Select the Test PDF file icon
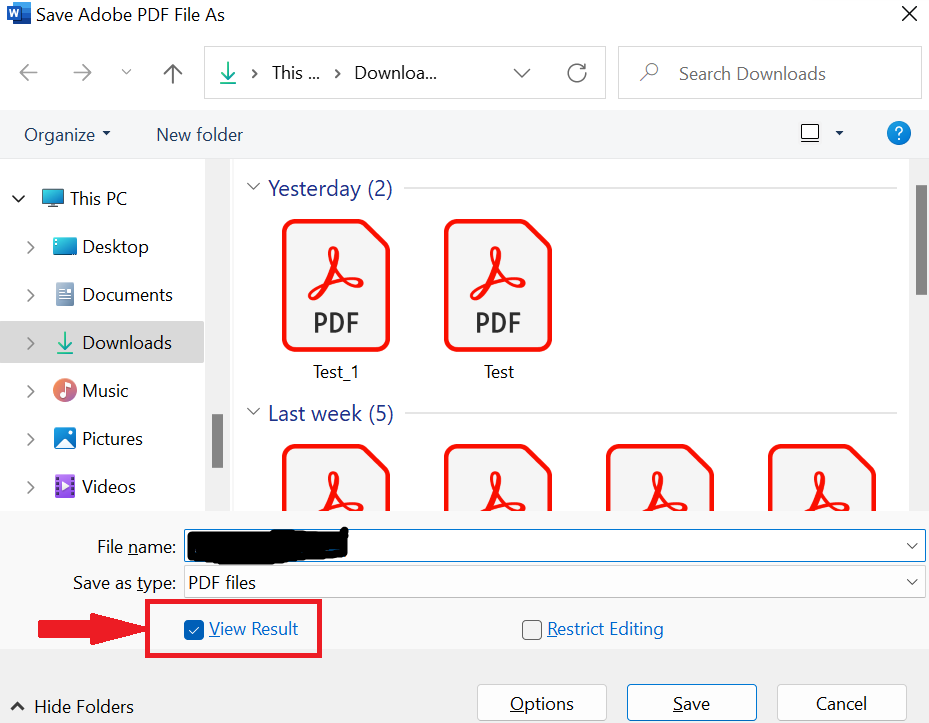Viewport: 929px width, 723px height. [498, 285]
